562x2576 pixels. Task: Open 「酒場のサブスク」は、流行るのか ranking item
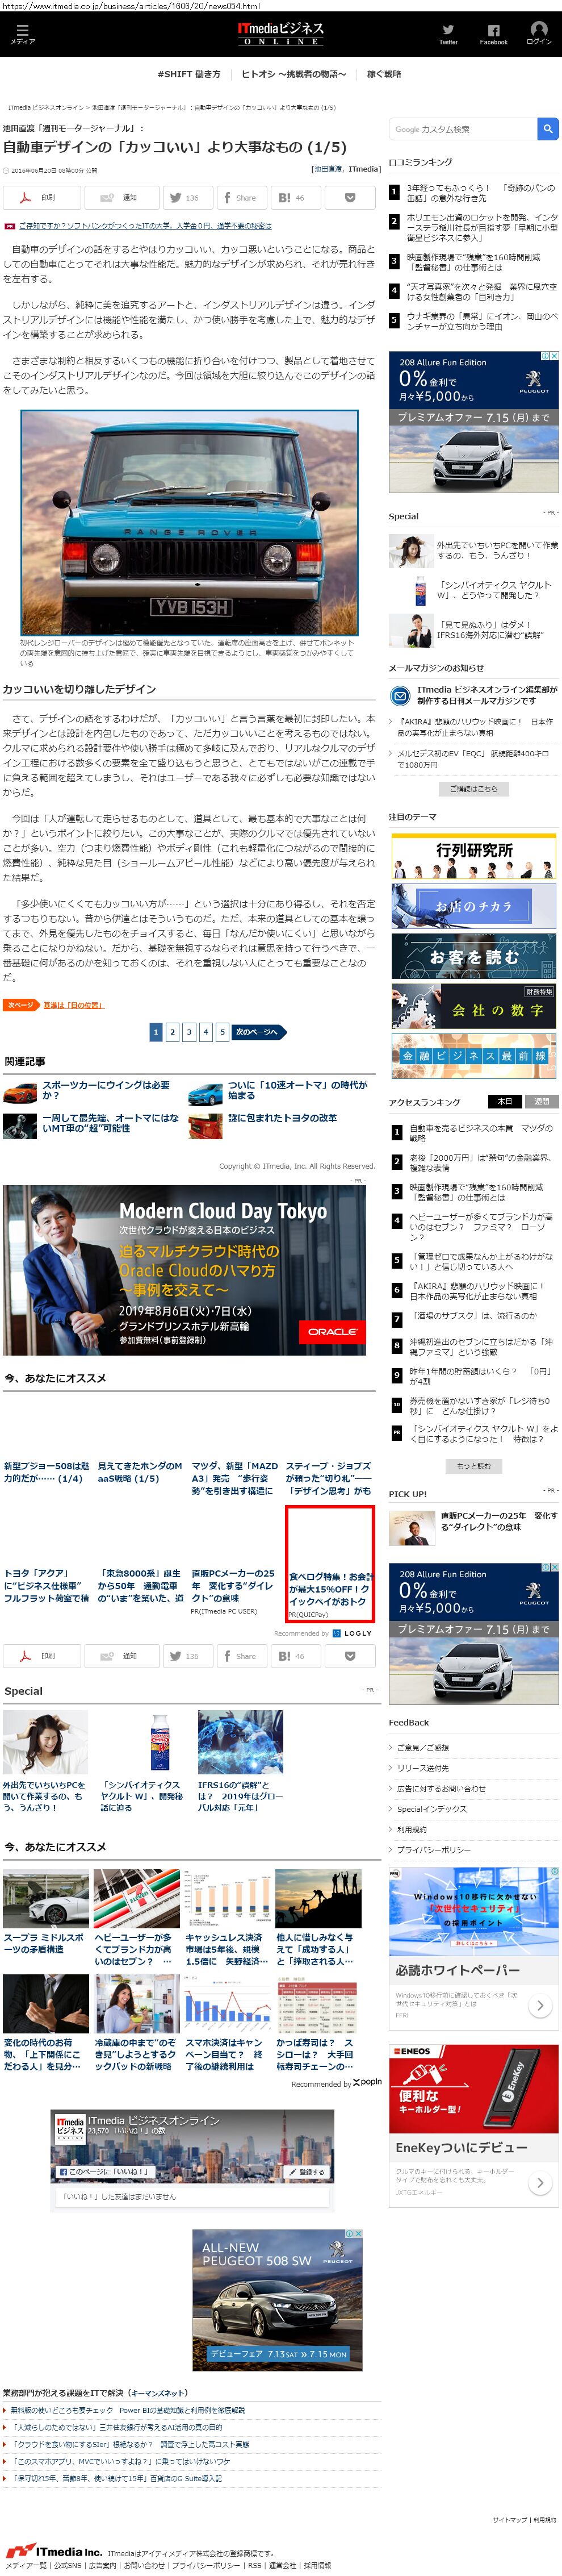[x=473, y=1315]
